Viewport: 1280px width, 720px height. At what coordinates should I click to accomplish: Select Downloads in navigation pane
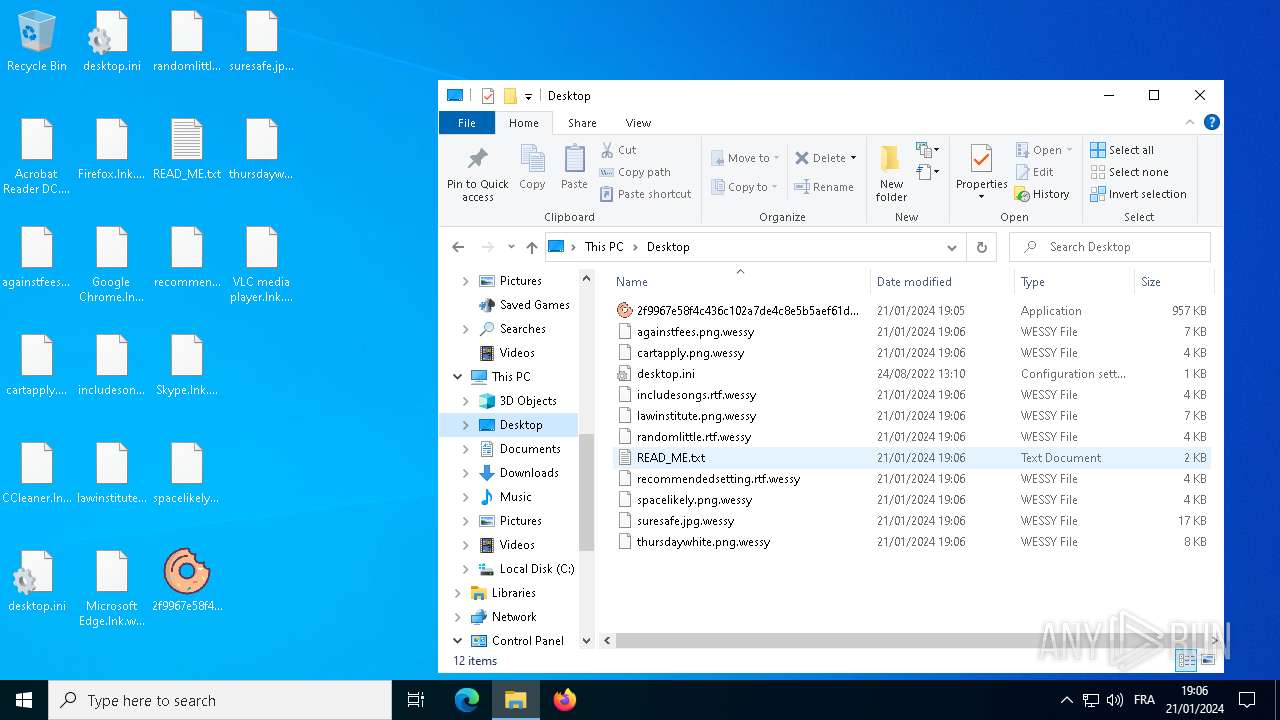pos(529,473)
